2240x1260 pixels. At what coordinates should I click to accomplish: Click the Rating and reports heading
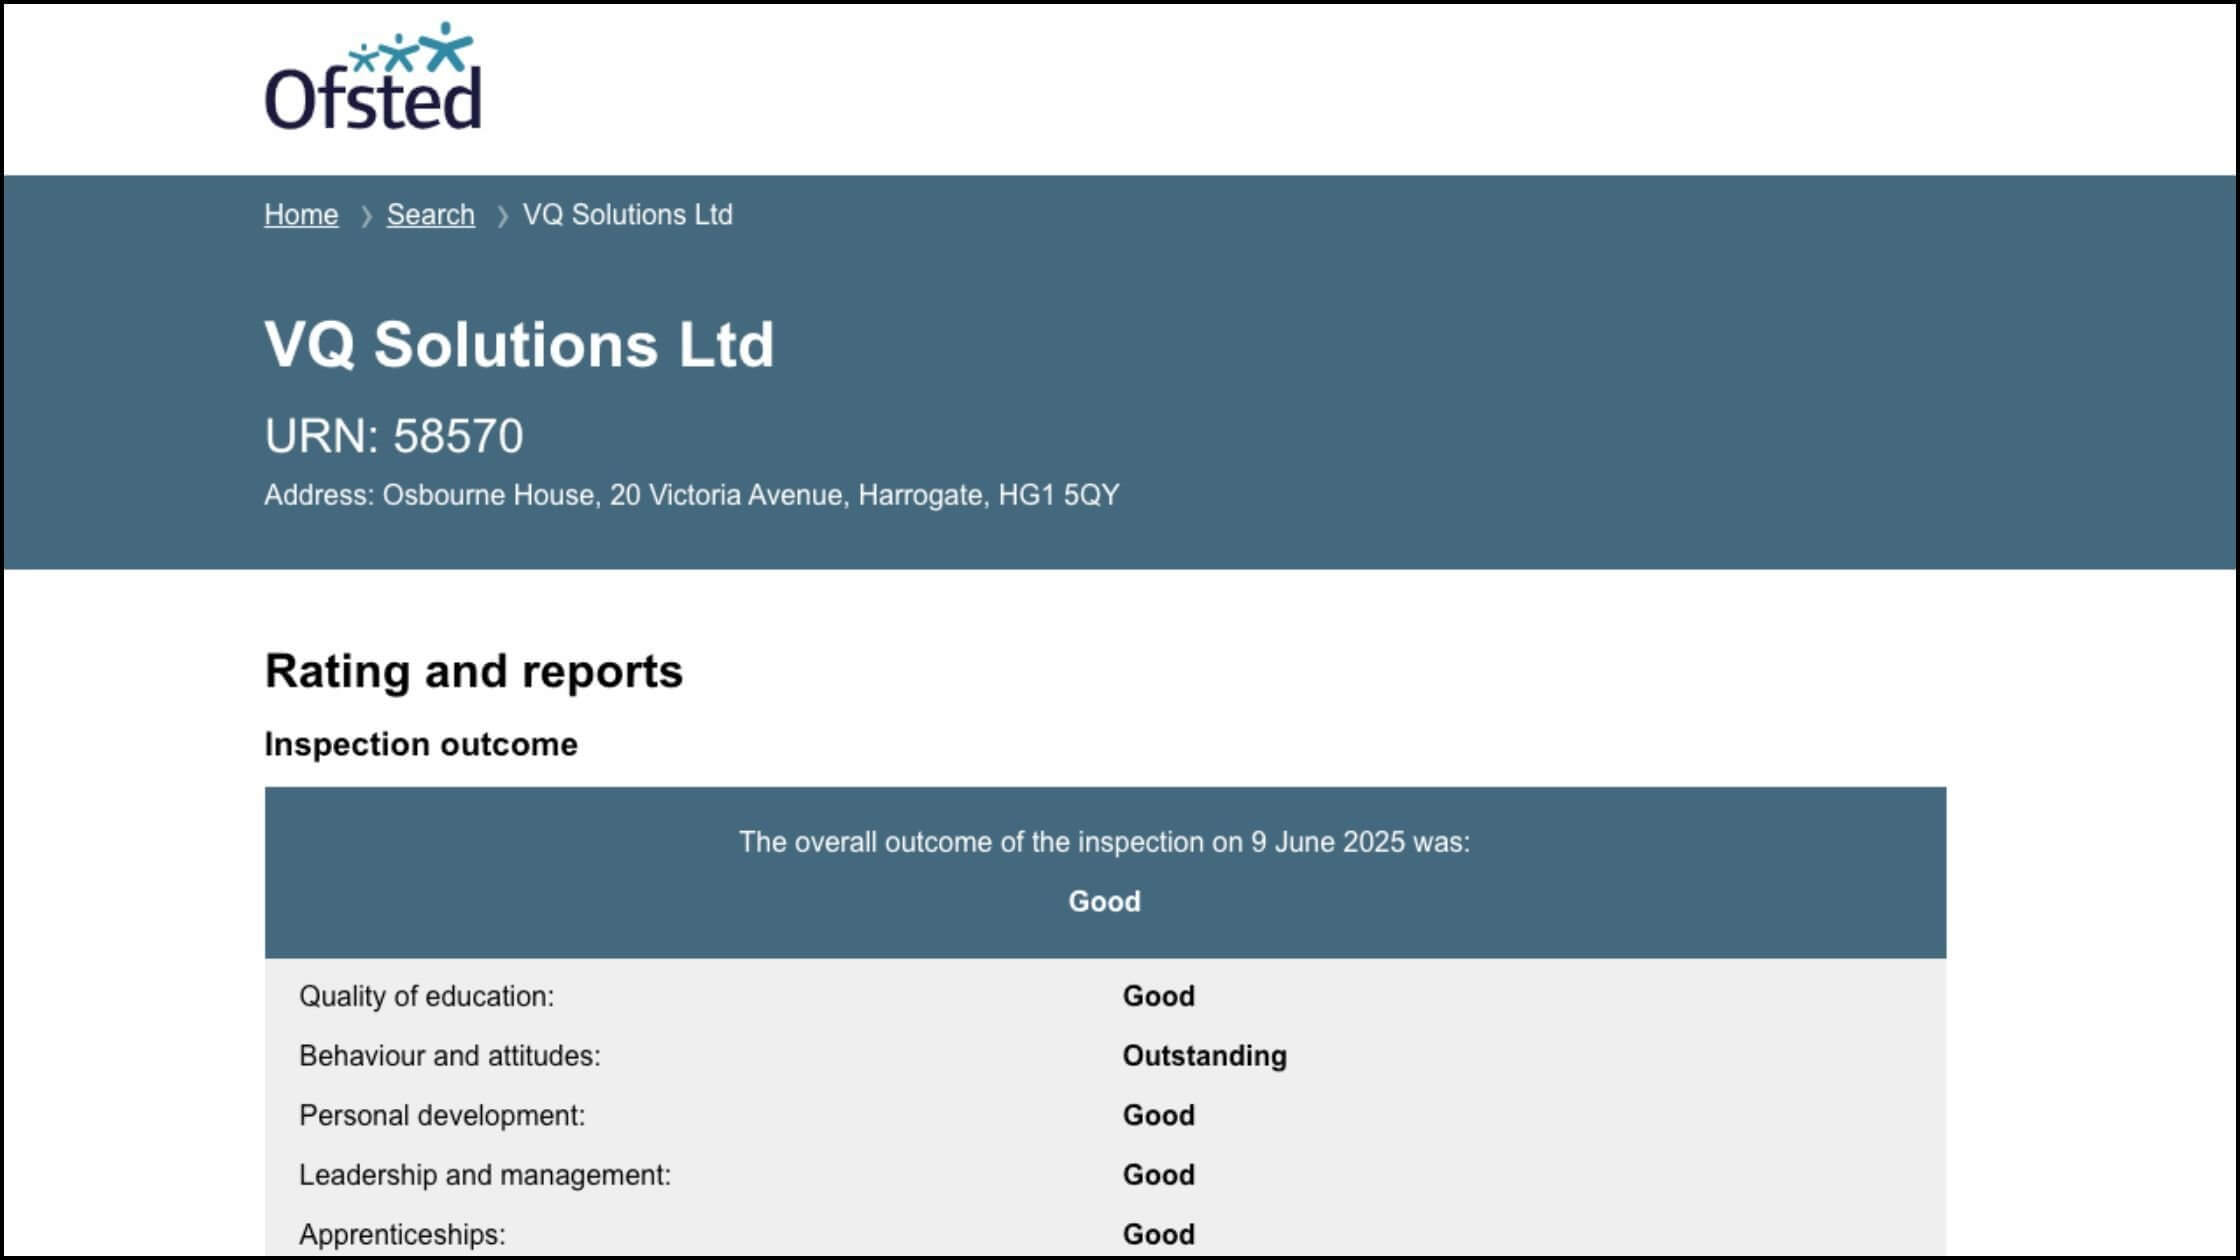coord(474,671)
